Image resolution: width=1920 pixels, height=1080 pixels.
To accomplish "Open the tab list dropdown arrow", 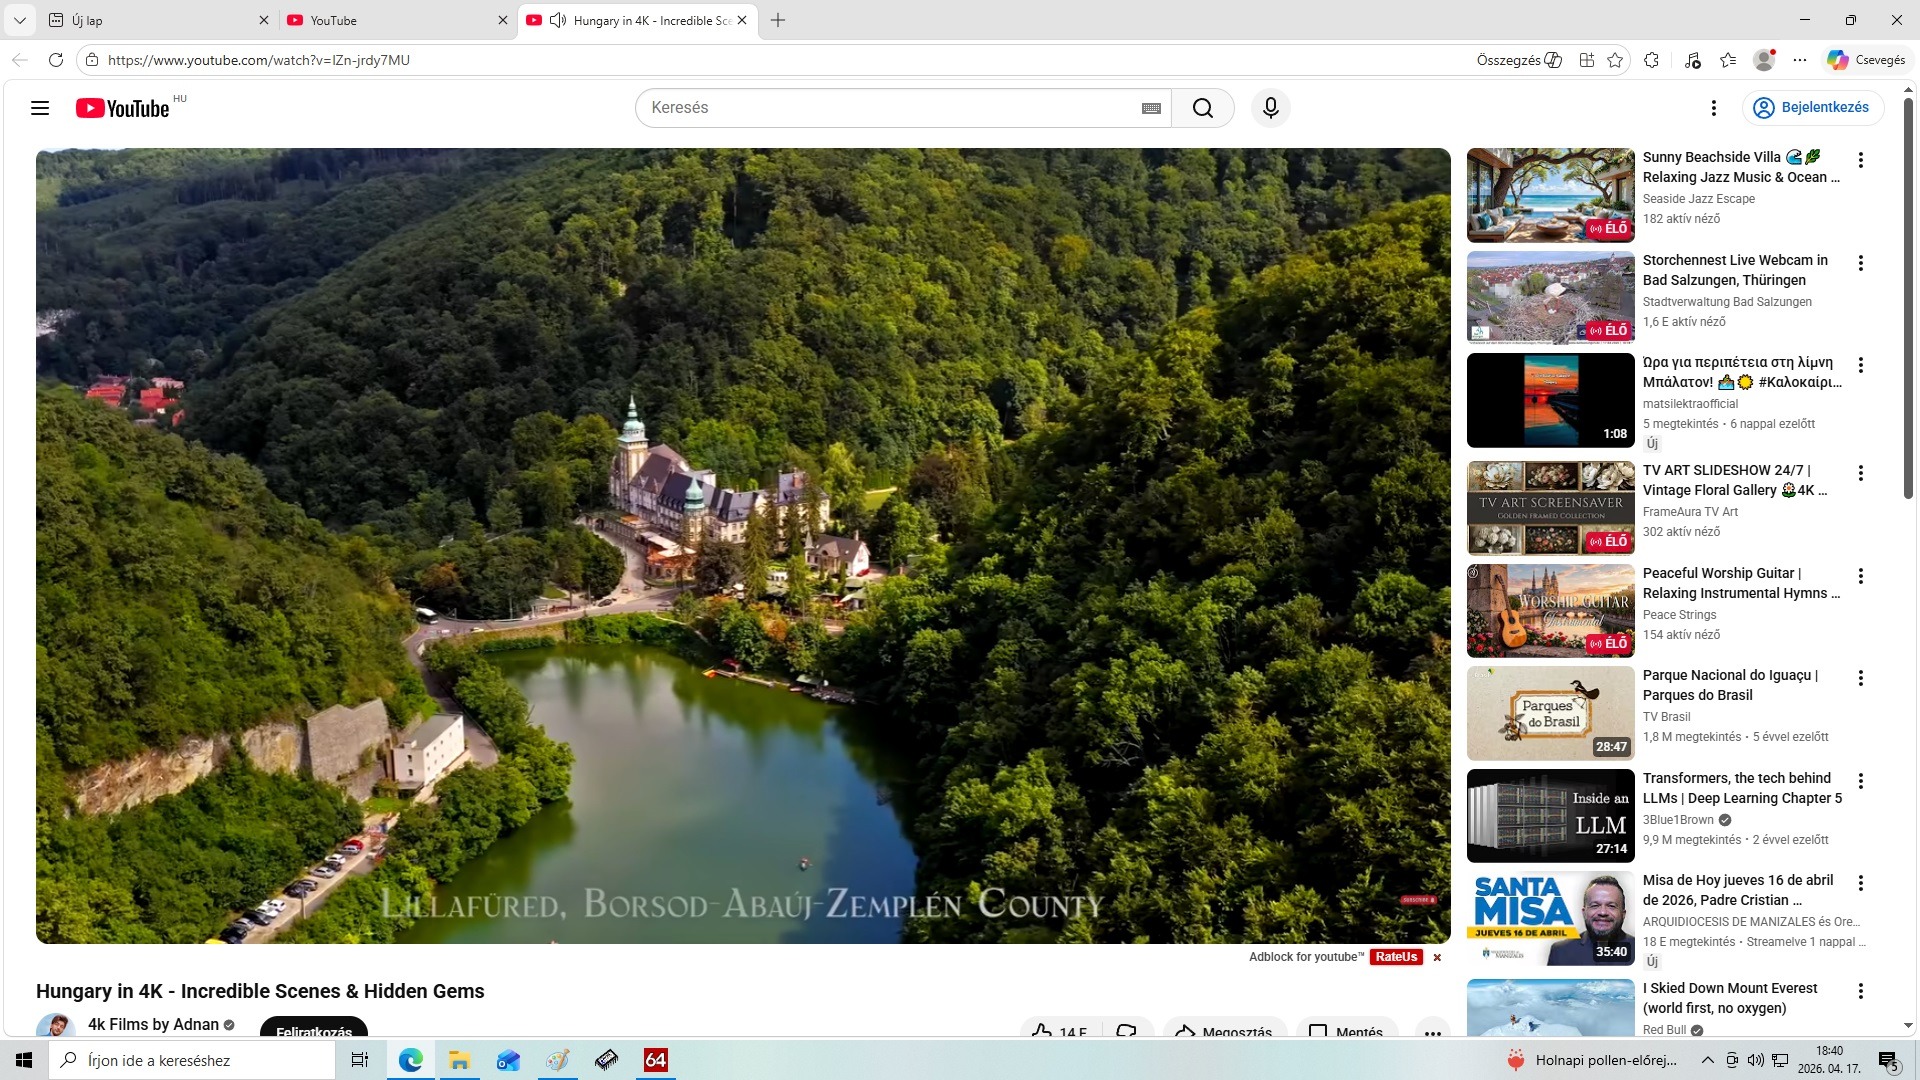I will pyautogui.click(x=19, y=20).
